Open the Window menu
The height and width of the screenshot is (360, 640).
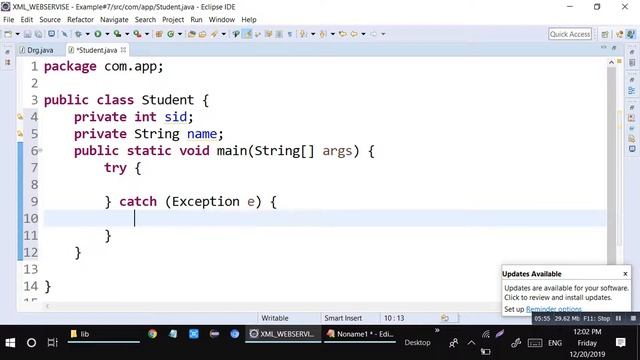pos(222,20)
